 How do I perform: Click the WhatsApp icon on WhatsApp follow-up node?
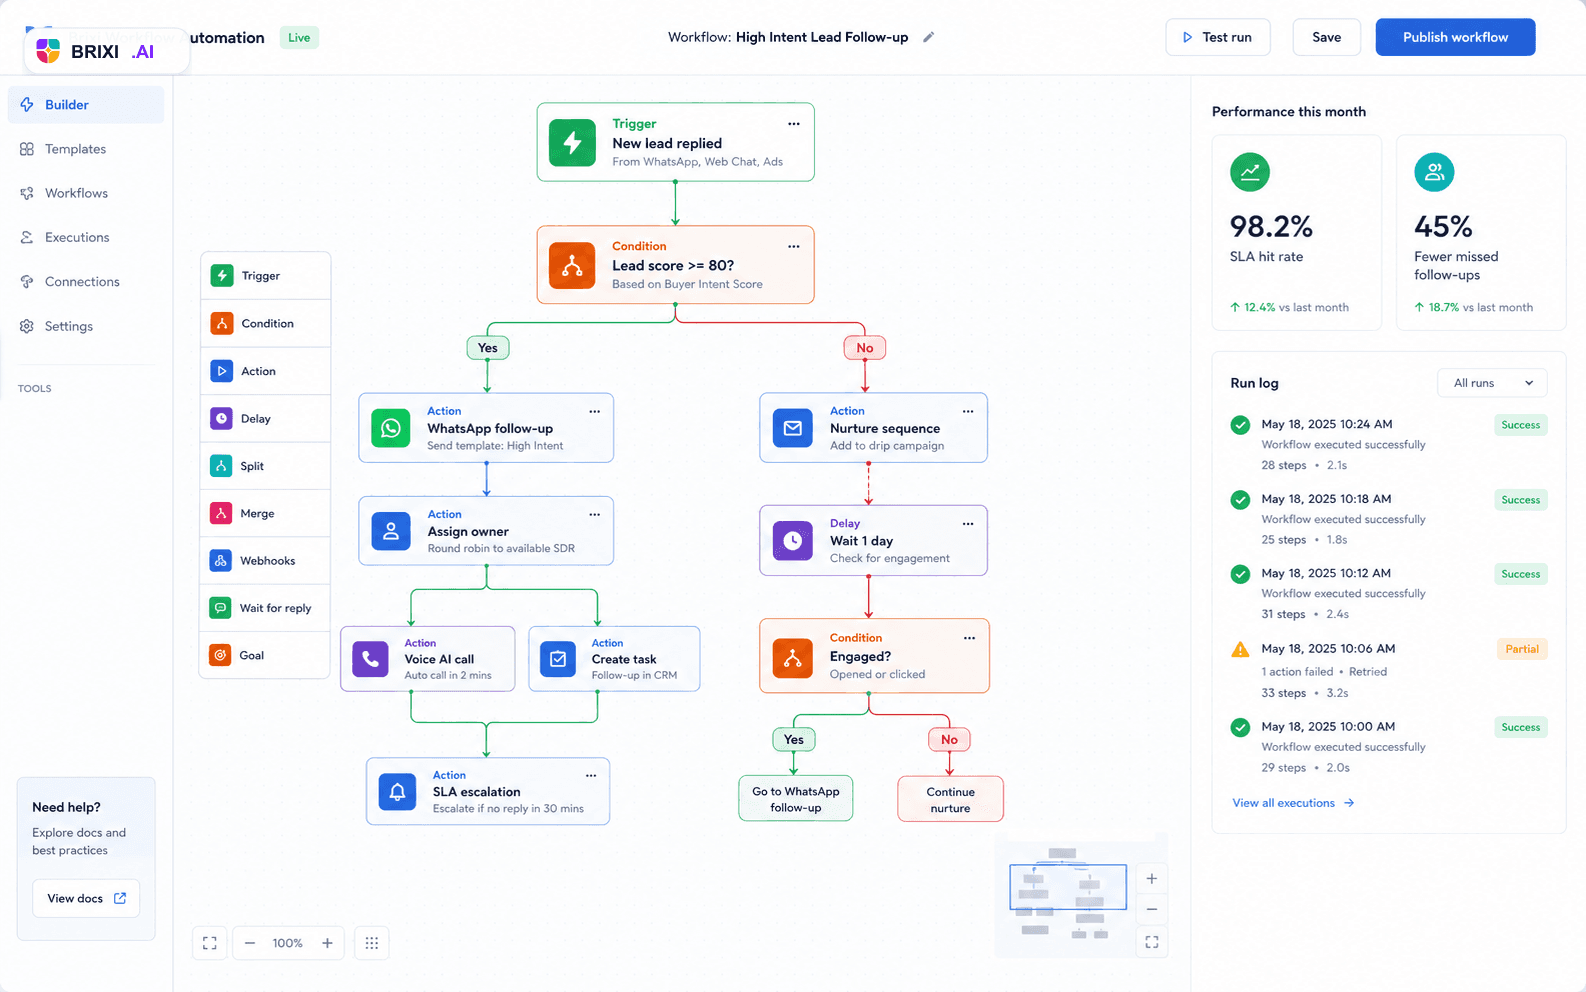tap(391, 428)
